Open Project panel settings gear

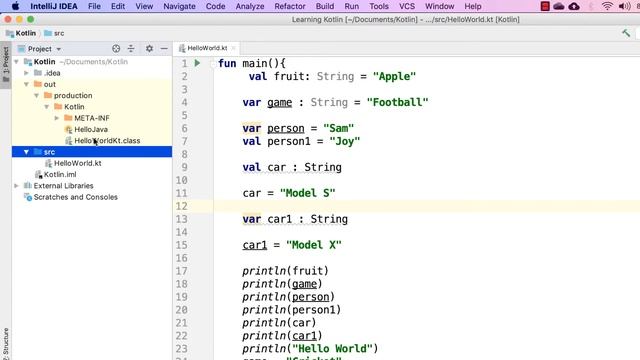[149, 49]
